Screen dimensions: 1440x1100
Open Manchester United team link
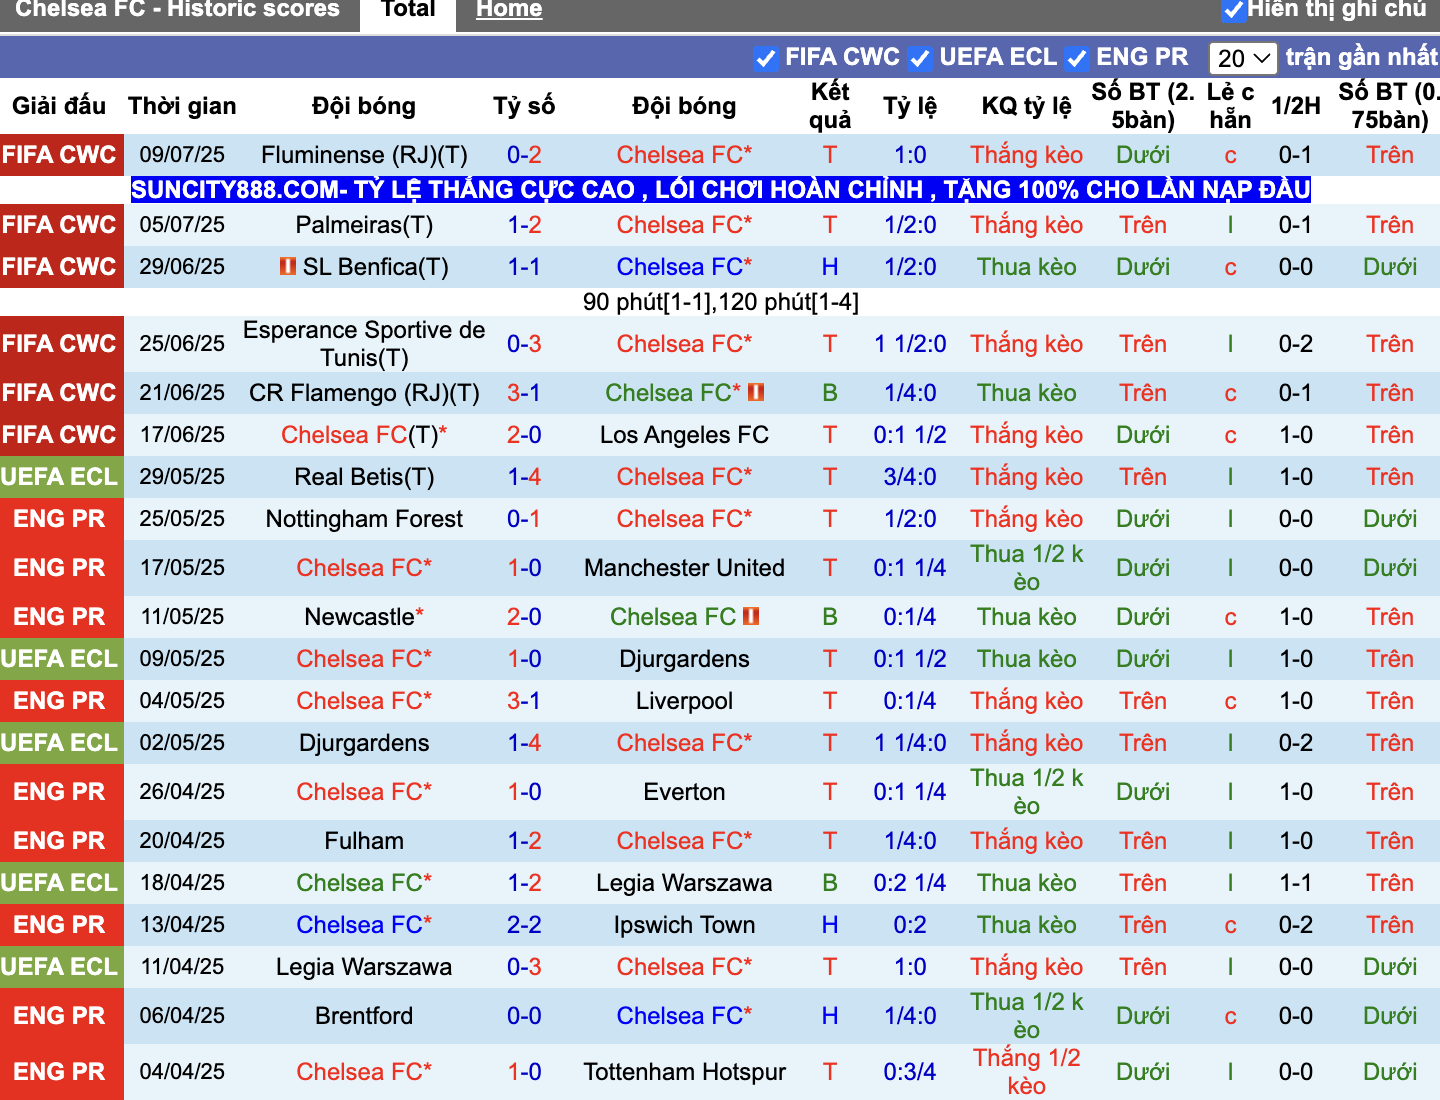point(684,568)
